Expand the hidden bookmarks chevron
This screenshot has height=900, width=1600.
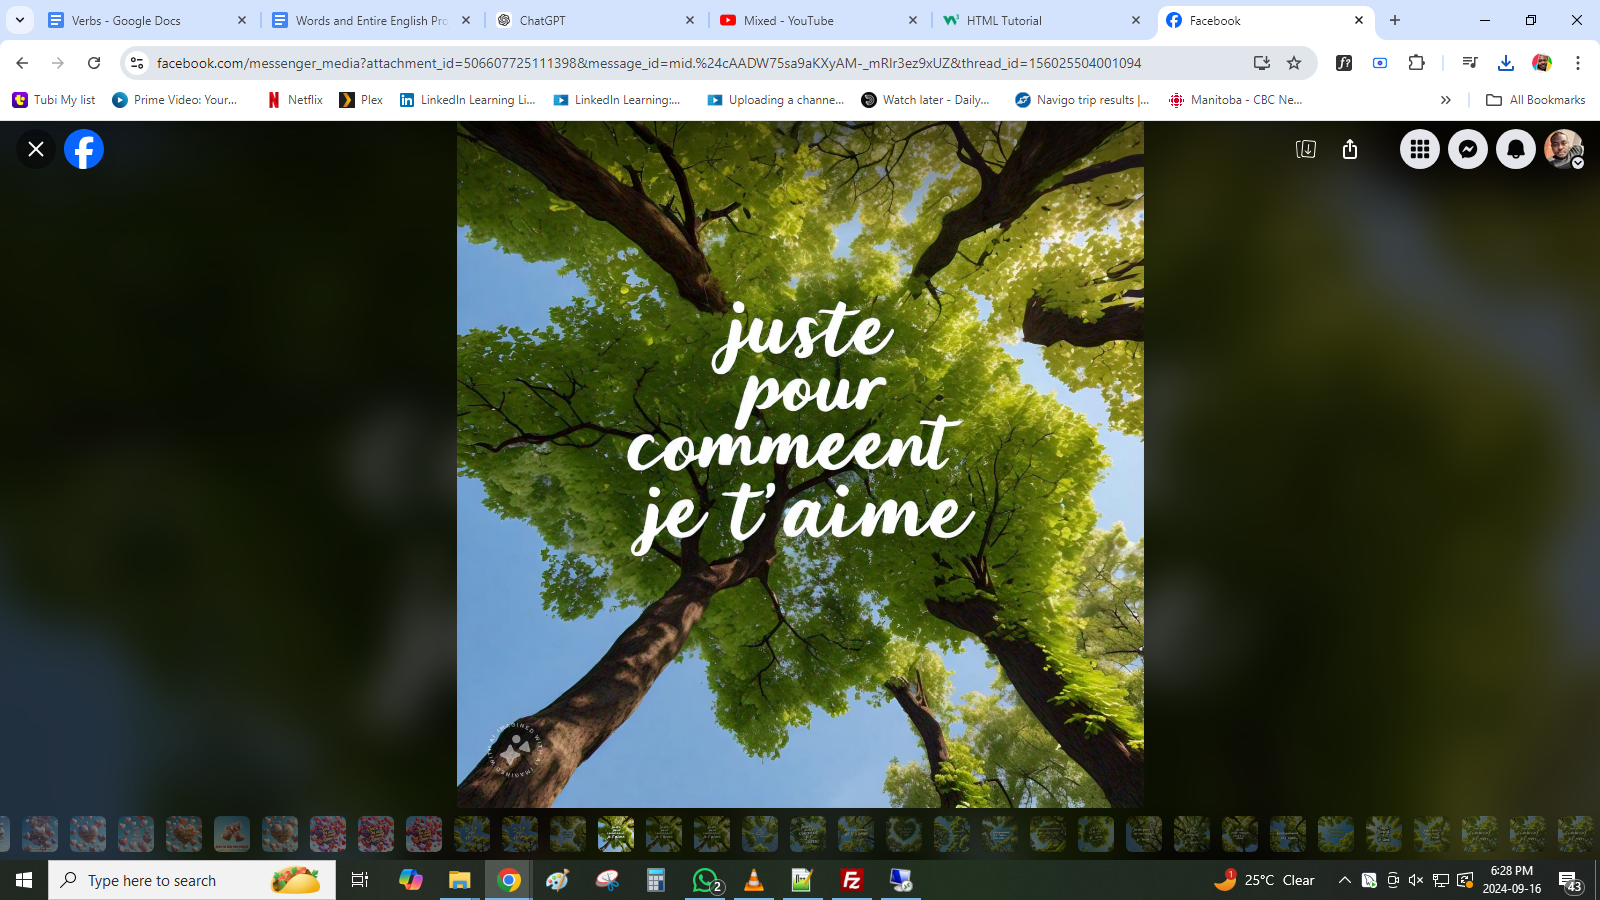[1445, 100]
